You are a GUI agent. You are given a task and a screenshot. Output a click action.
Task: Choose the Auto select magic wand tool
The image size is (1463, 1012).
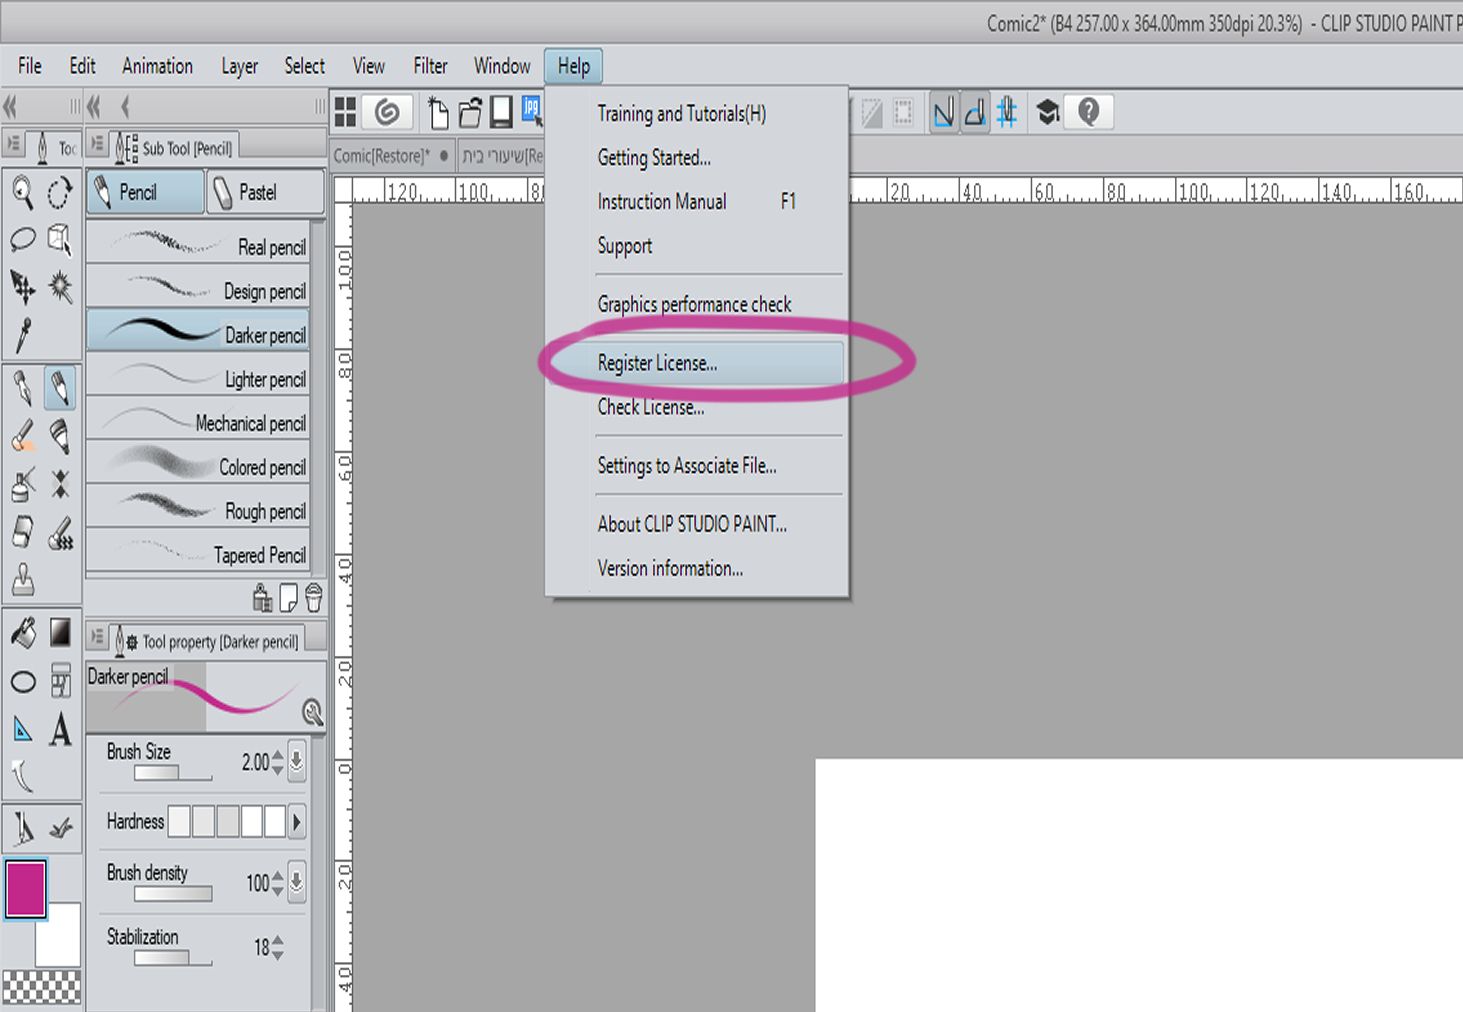60,287
